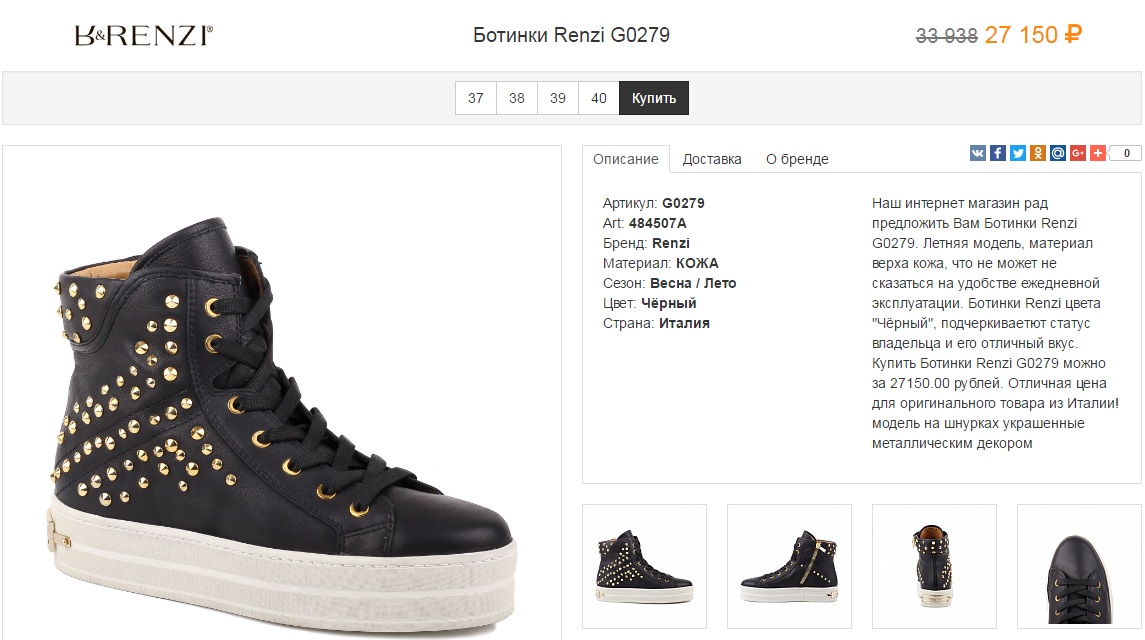Image resolution: width=1145 pixels, height=640 pixels.
Task: Select shoe size 38
Action: pos(517,98)
